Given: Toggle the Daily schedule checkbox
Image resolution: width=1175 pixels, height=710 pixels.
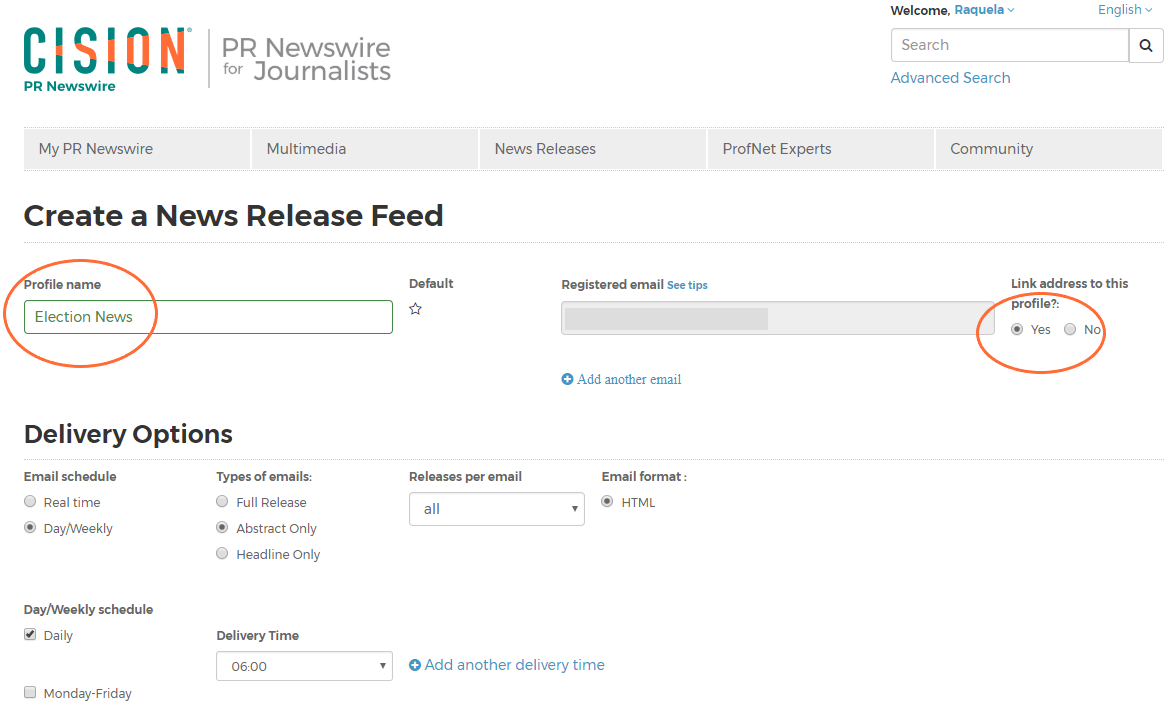Looking at the screenshot, I should pos(30,634).
